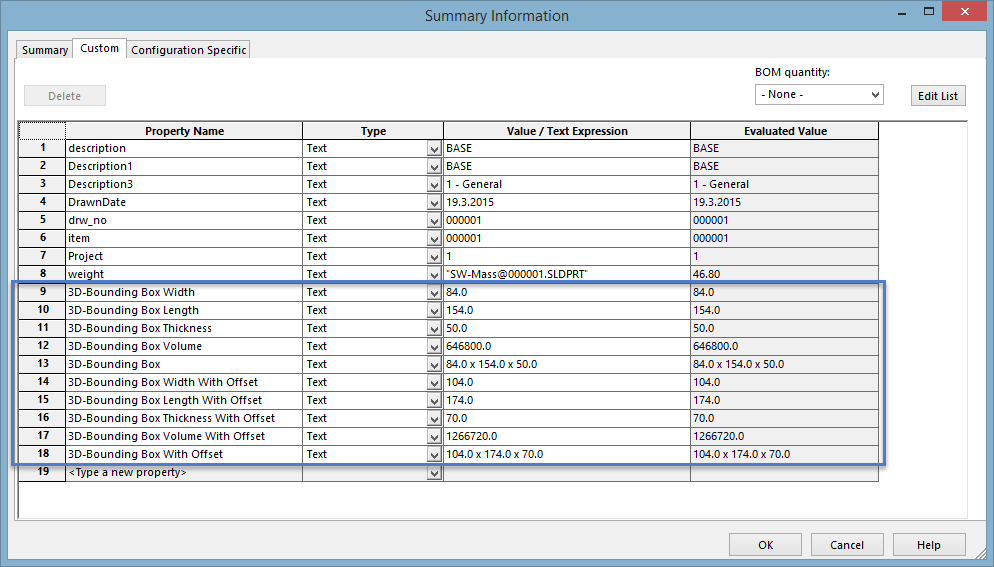
Task: Expand Type dropdown for weight row
Action: pyautogui.click(x=434, y=274)
